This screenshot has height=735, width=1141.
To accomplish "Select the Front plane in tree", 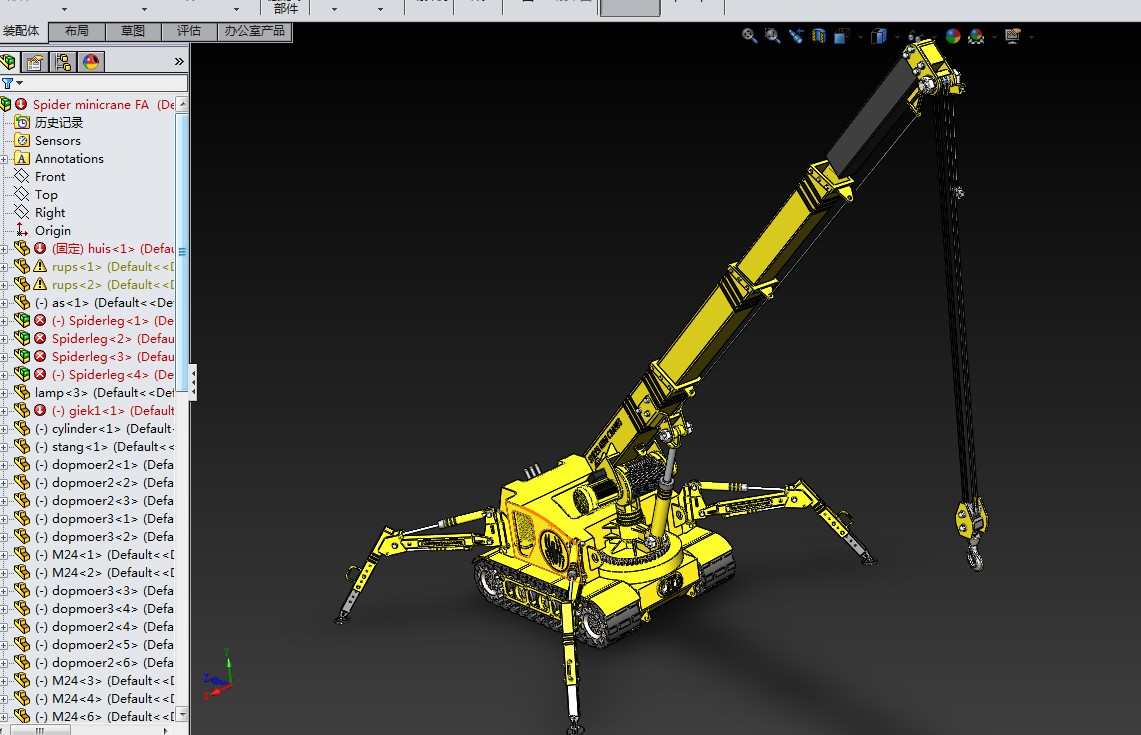I will click(50, 177).
